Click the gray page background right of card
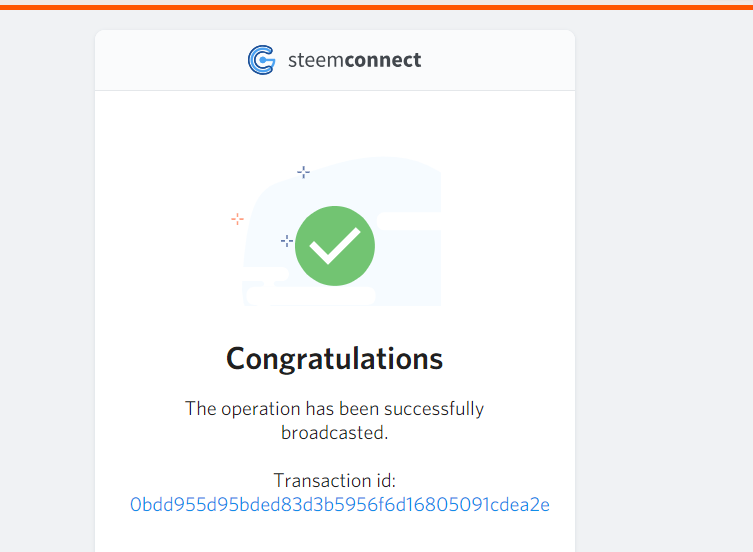Viewport: 753px width, 552px height. (x=664, y=281)
